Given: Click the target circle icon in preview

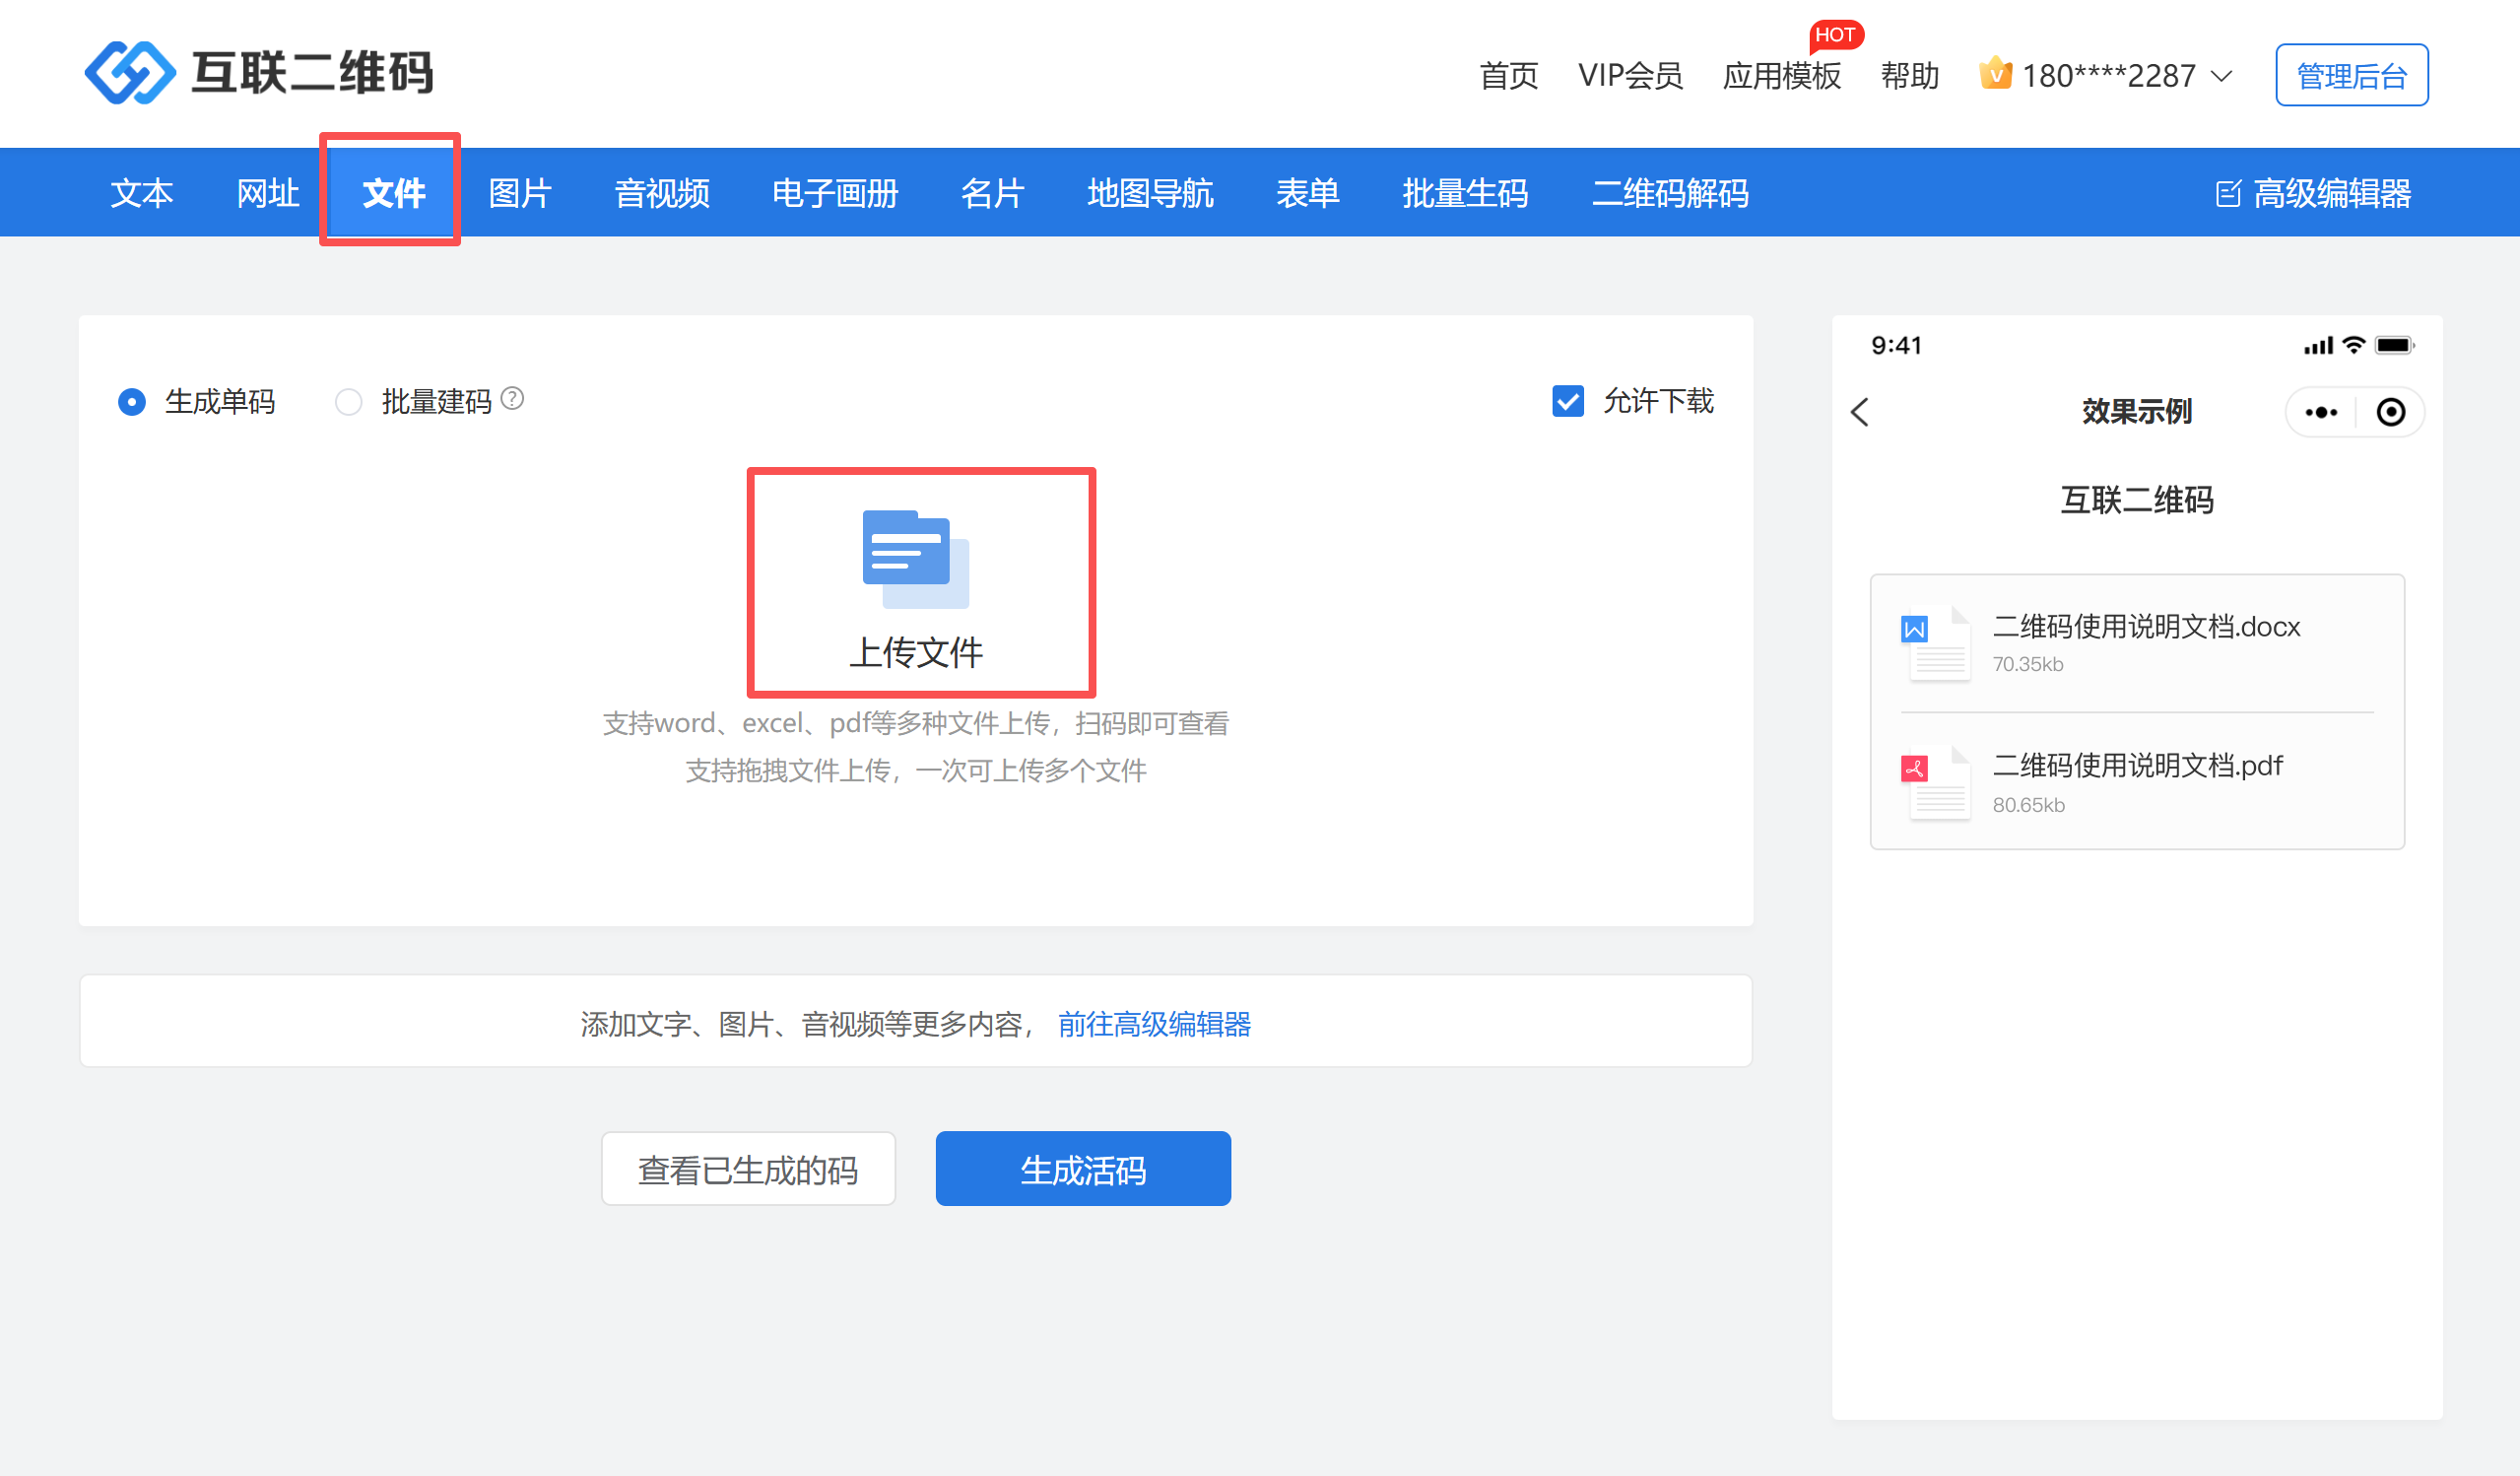Looking at the screenshot, I should [x=2390, y=412].
